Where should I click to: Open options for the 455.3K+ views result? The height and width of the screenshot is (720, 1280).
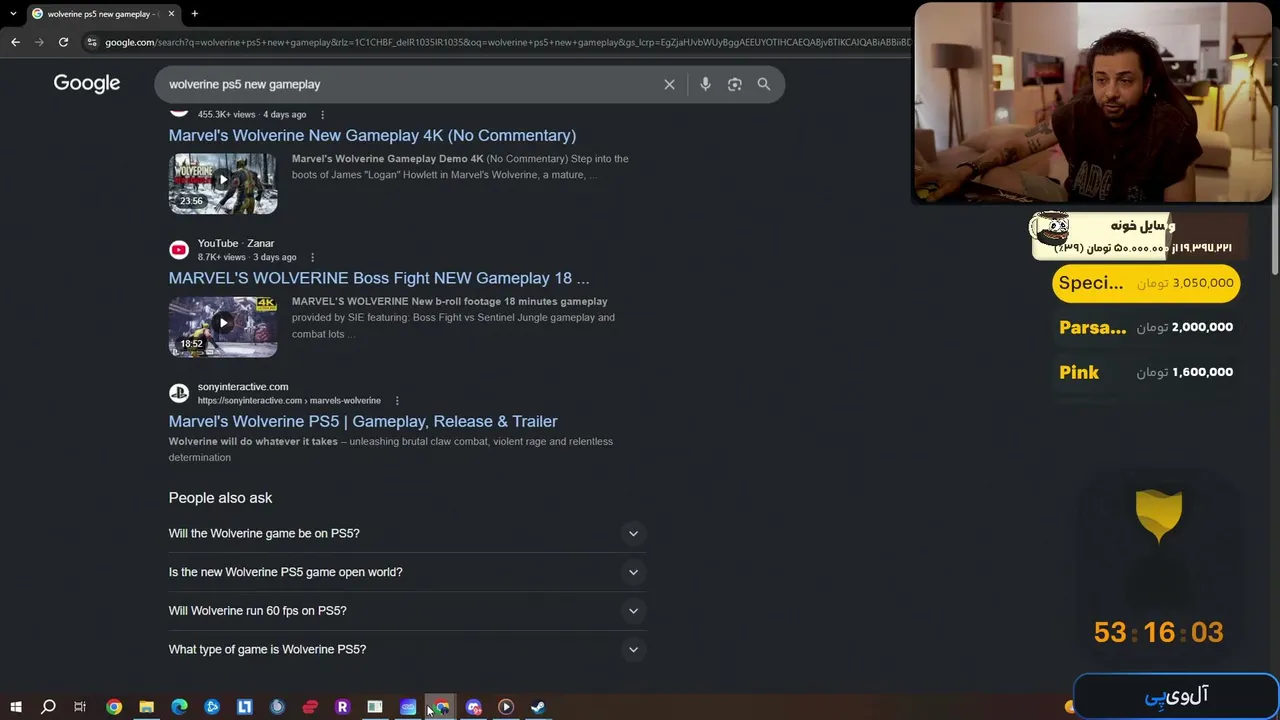[x=322, y=115]
